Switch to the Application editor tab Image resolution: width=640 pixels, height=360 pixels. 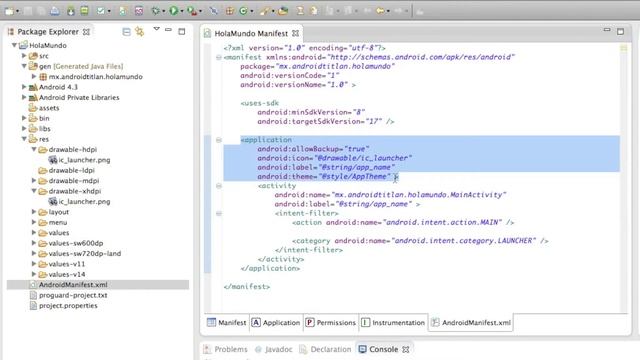coord(276,322)
